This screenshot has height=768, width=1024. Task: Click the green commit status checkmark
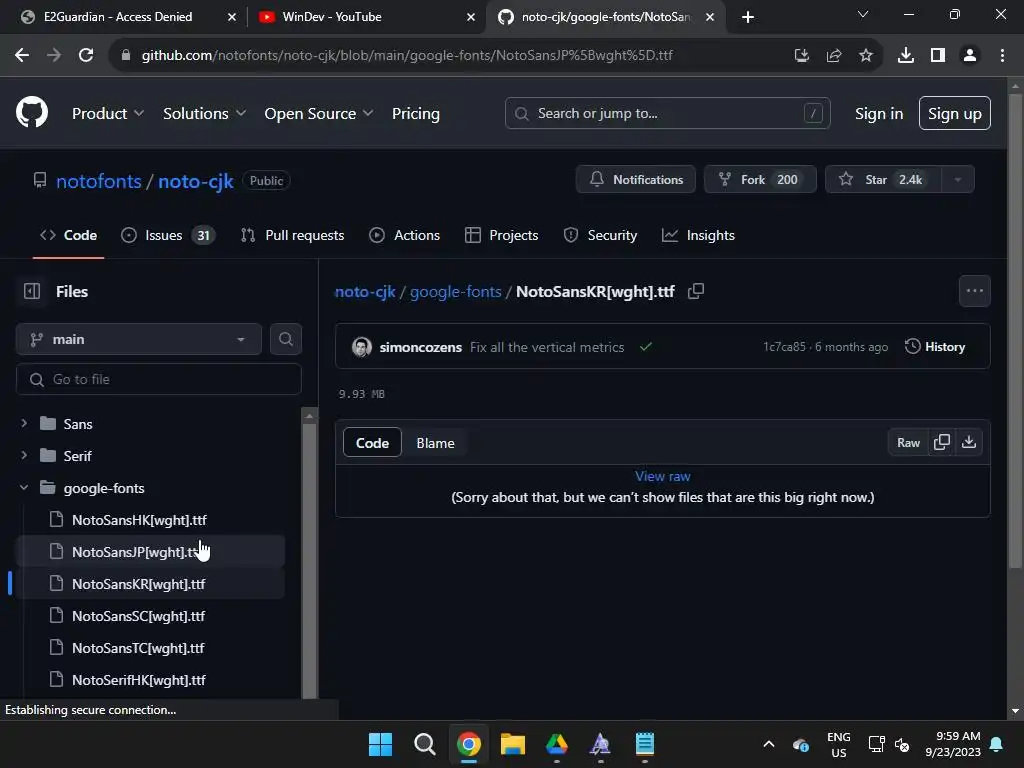[646, 347]
